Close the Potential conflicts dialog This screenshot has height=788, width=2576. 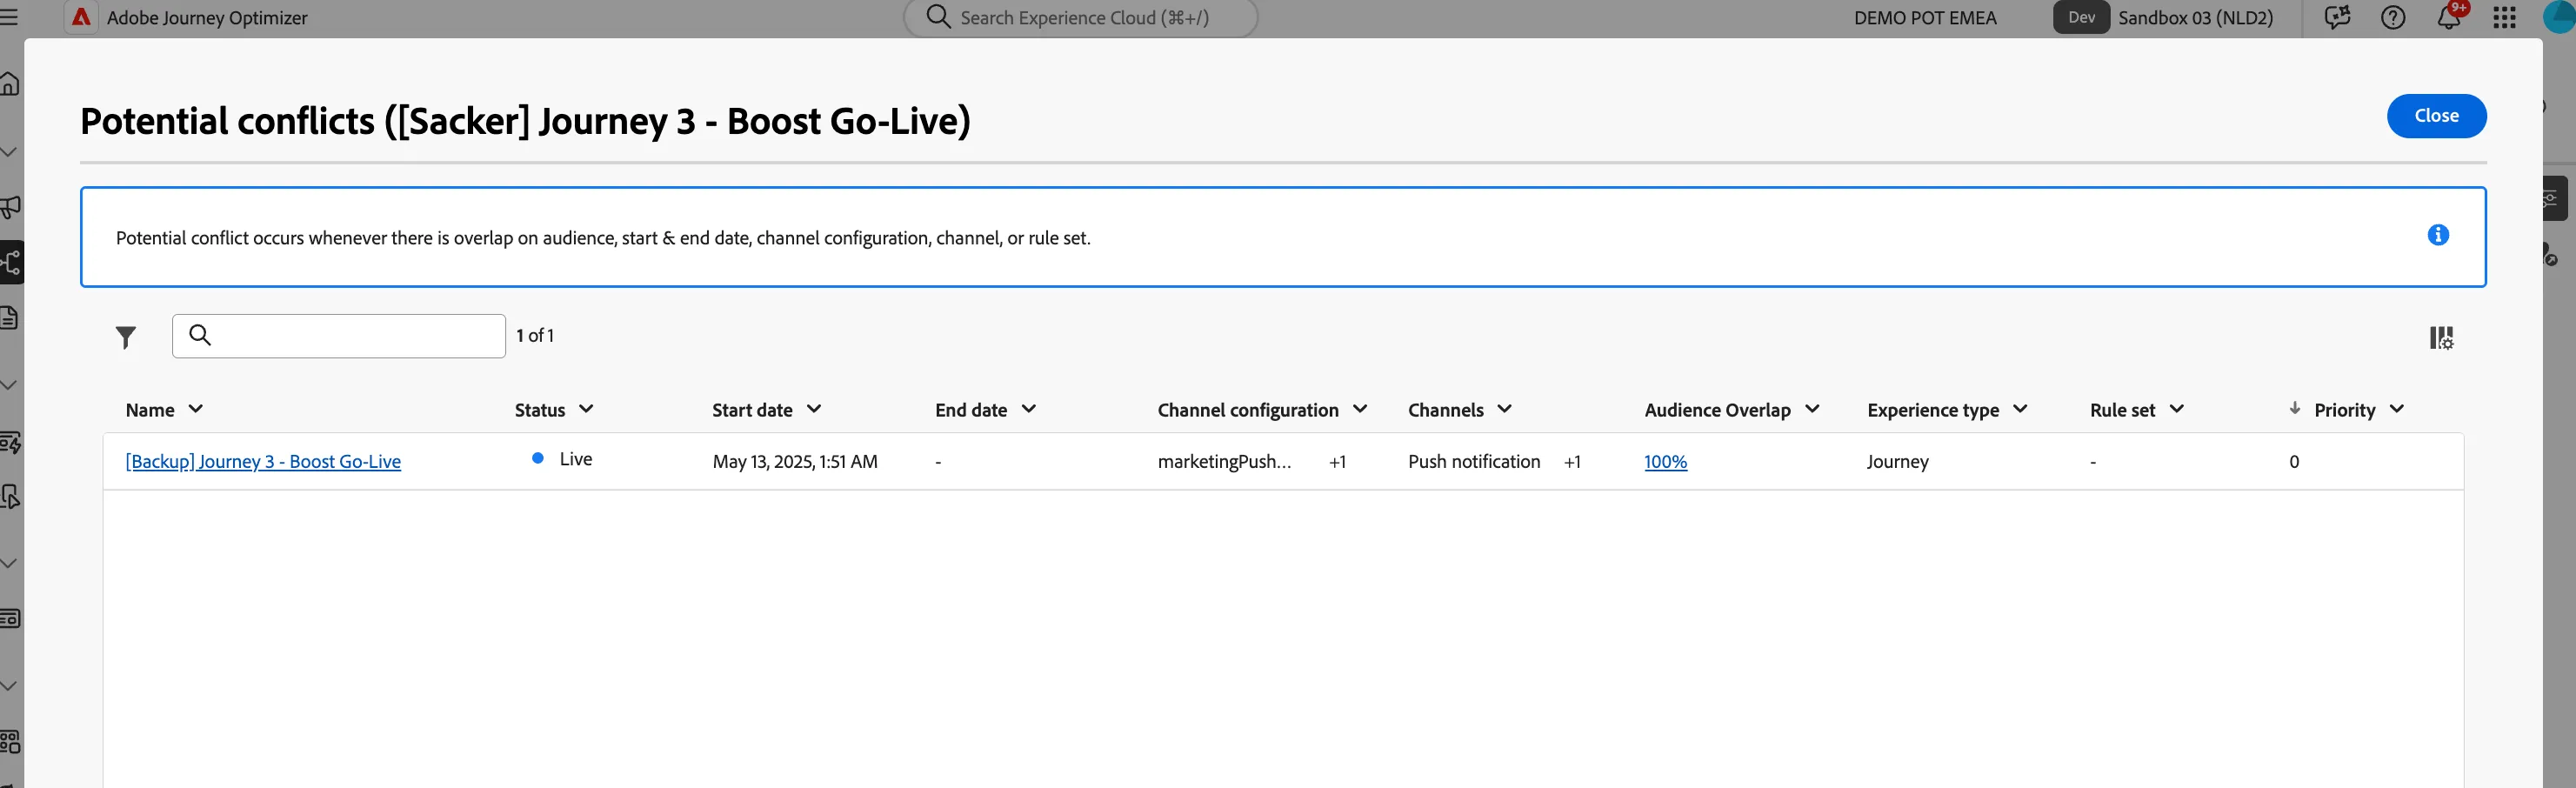[x=2436, y=116]
